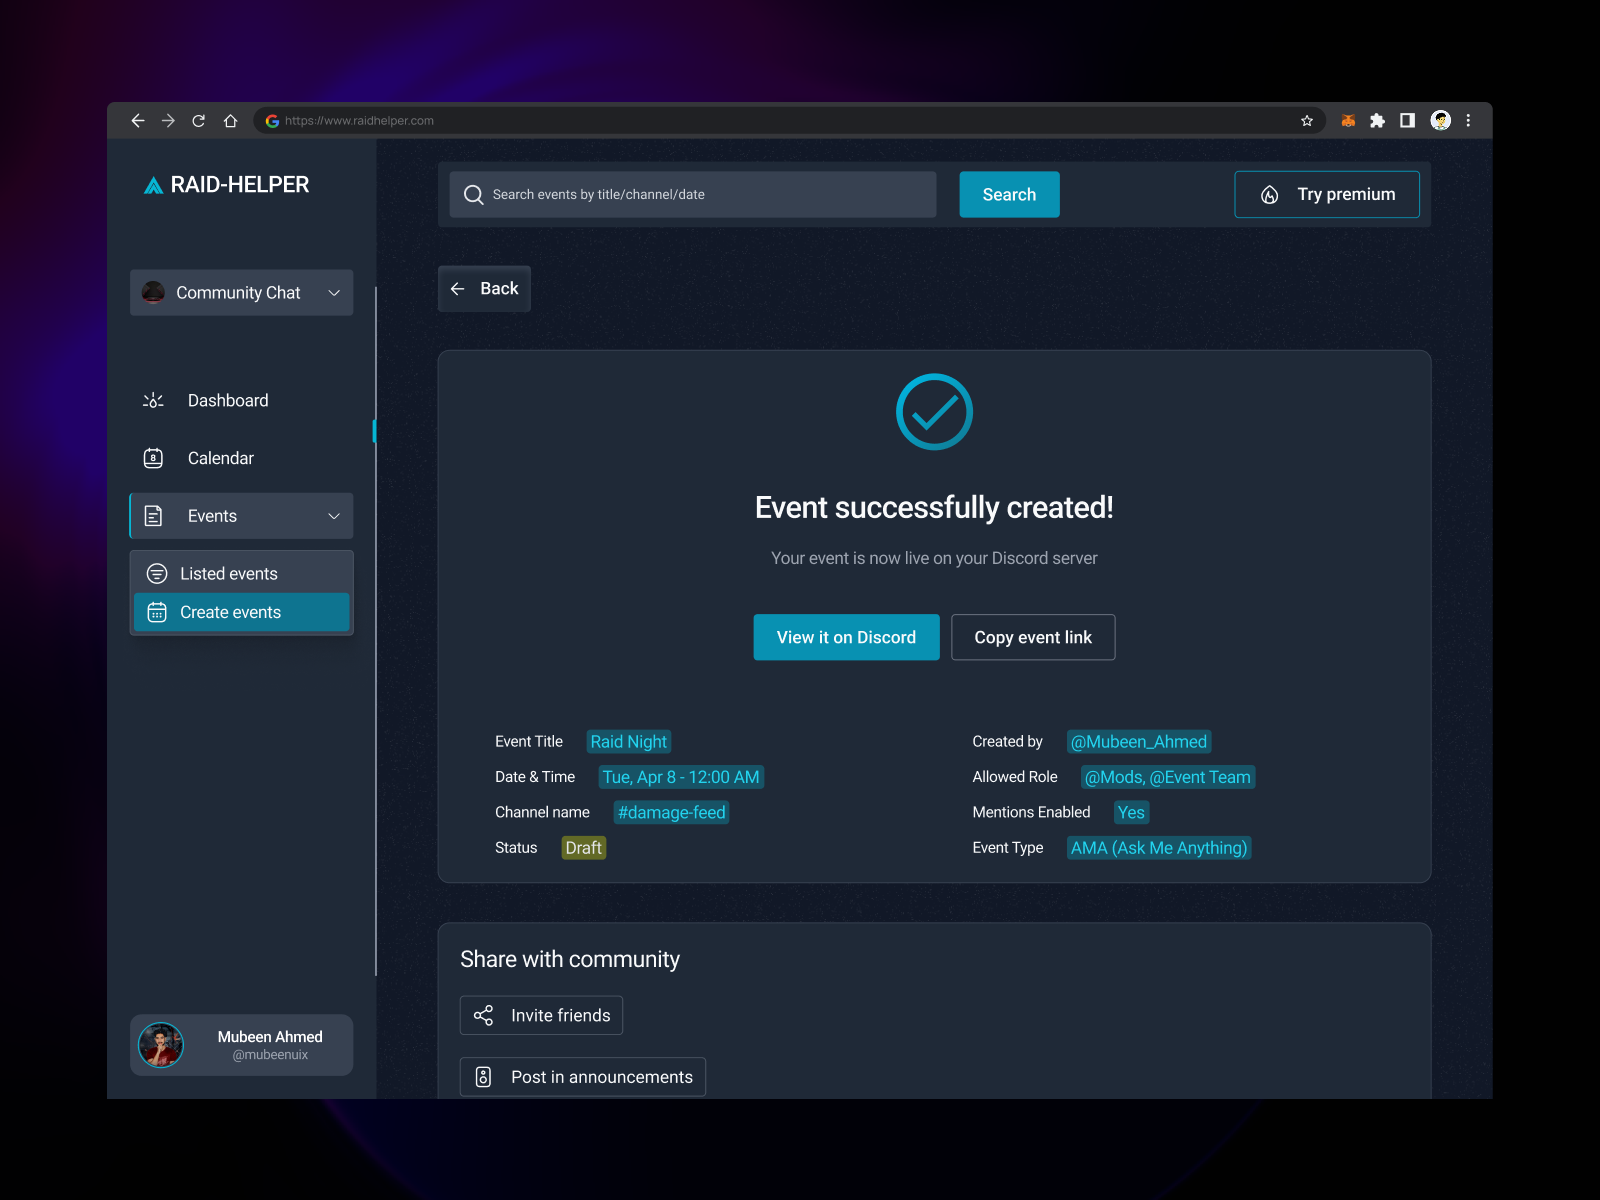
Task: Select the Listed events icon
Action: point(157,573)
